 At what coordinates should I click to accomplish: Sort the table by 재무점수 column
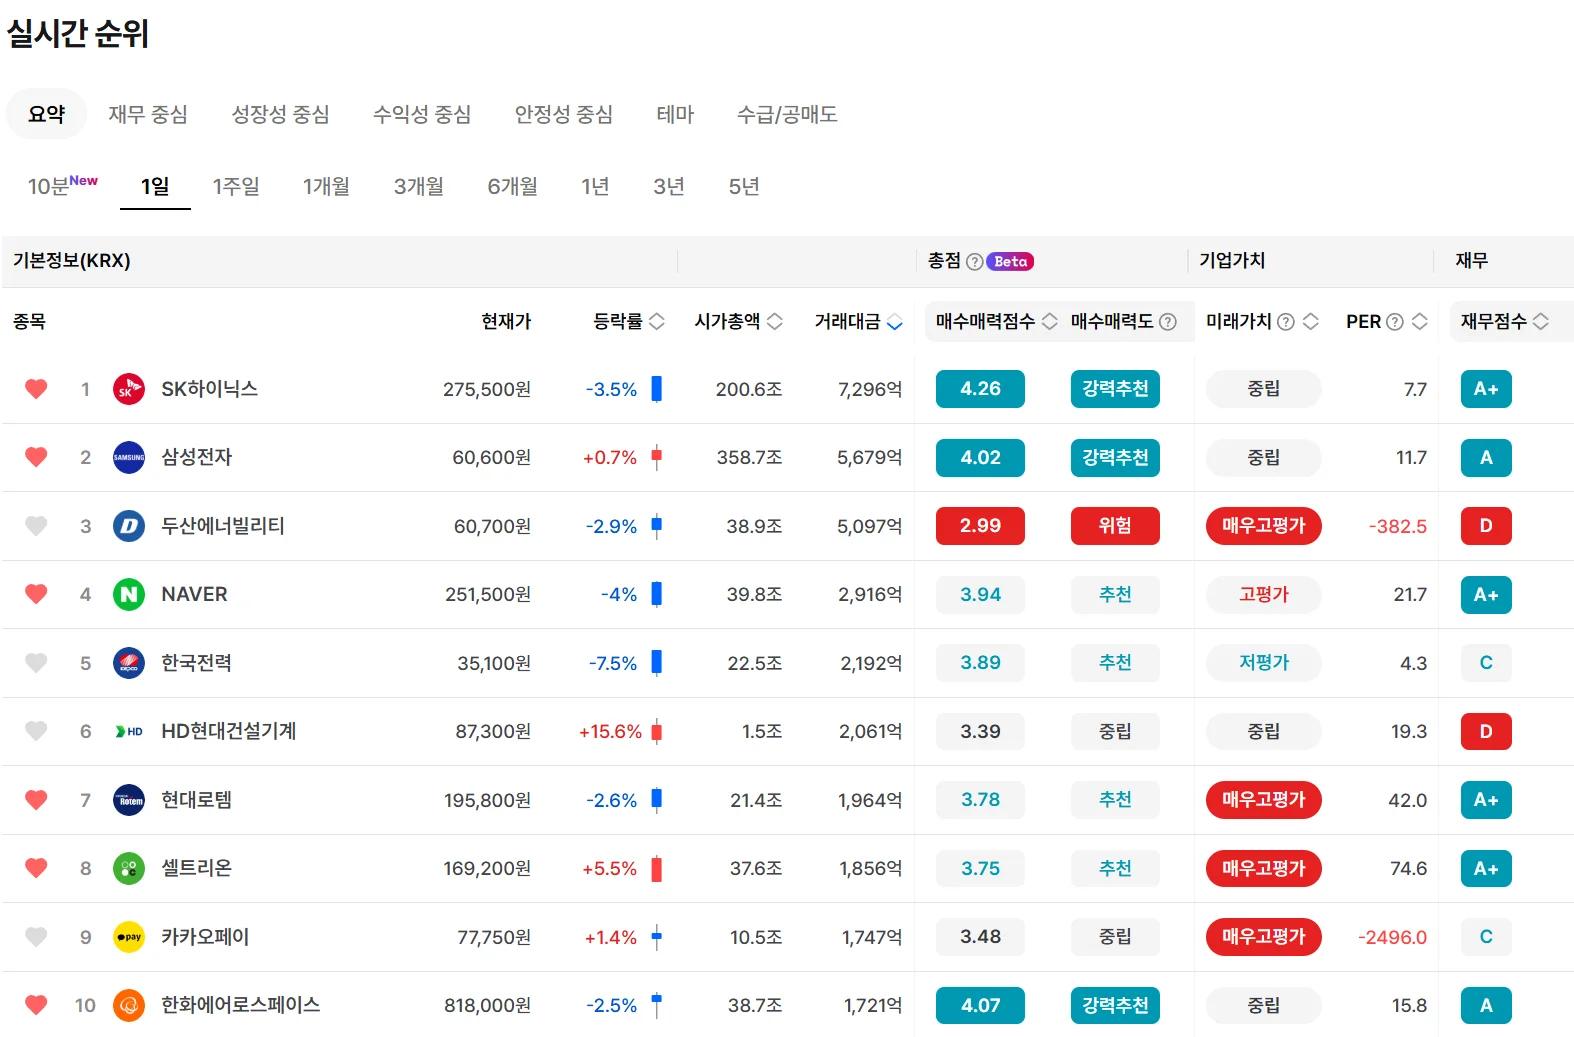1504,321
